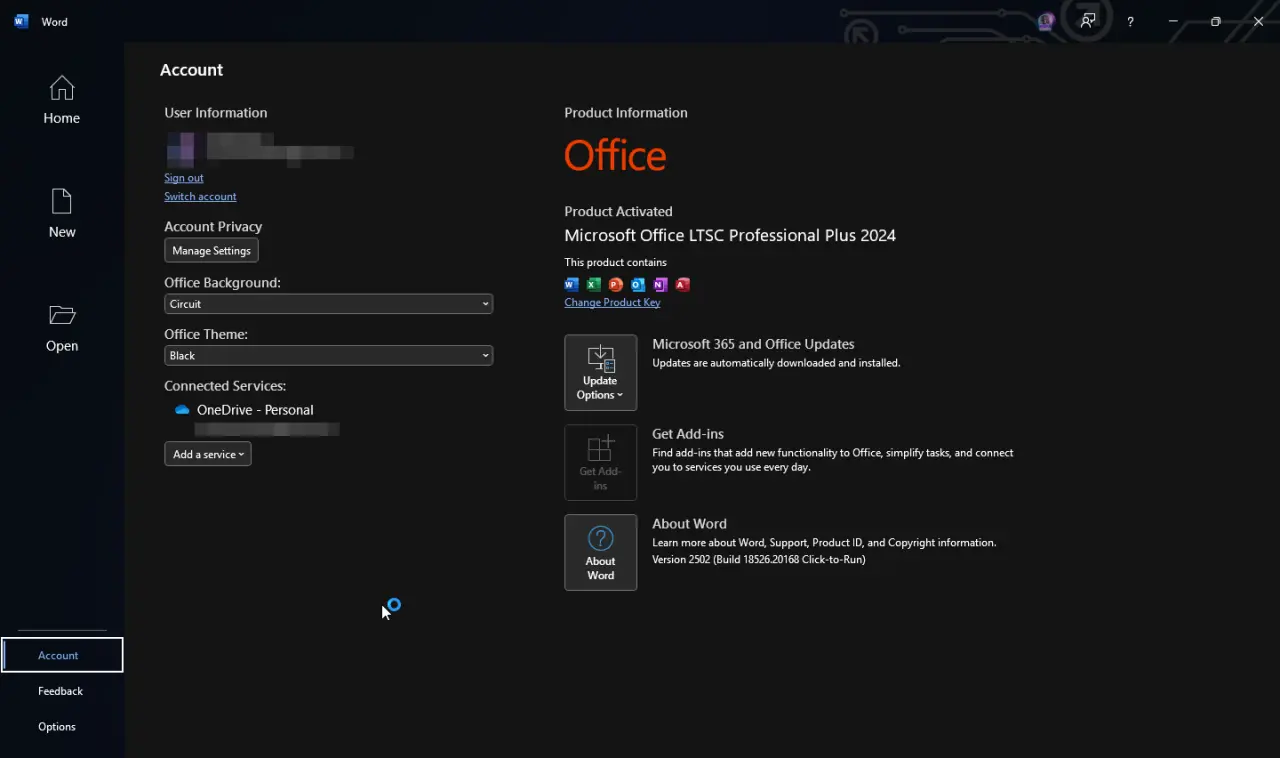Image resolution: width=1280 pixels, height=758 pixels.
Task: Click the Sign out link
Action: point(184,178)
